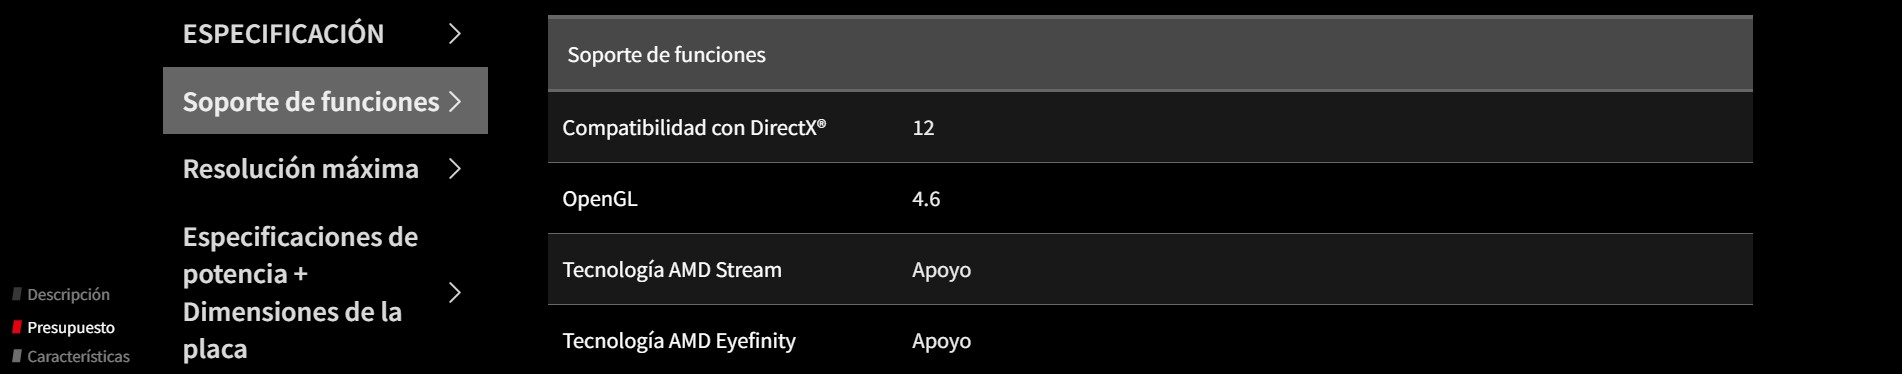Viewport: 1902px width, 374px height.
Task: Jump to Características page anchor
Action: [x=78, y=356]
